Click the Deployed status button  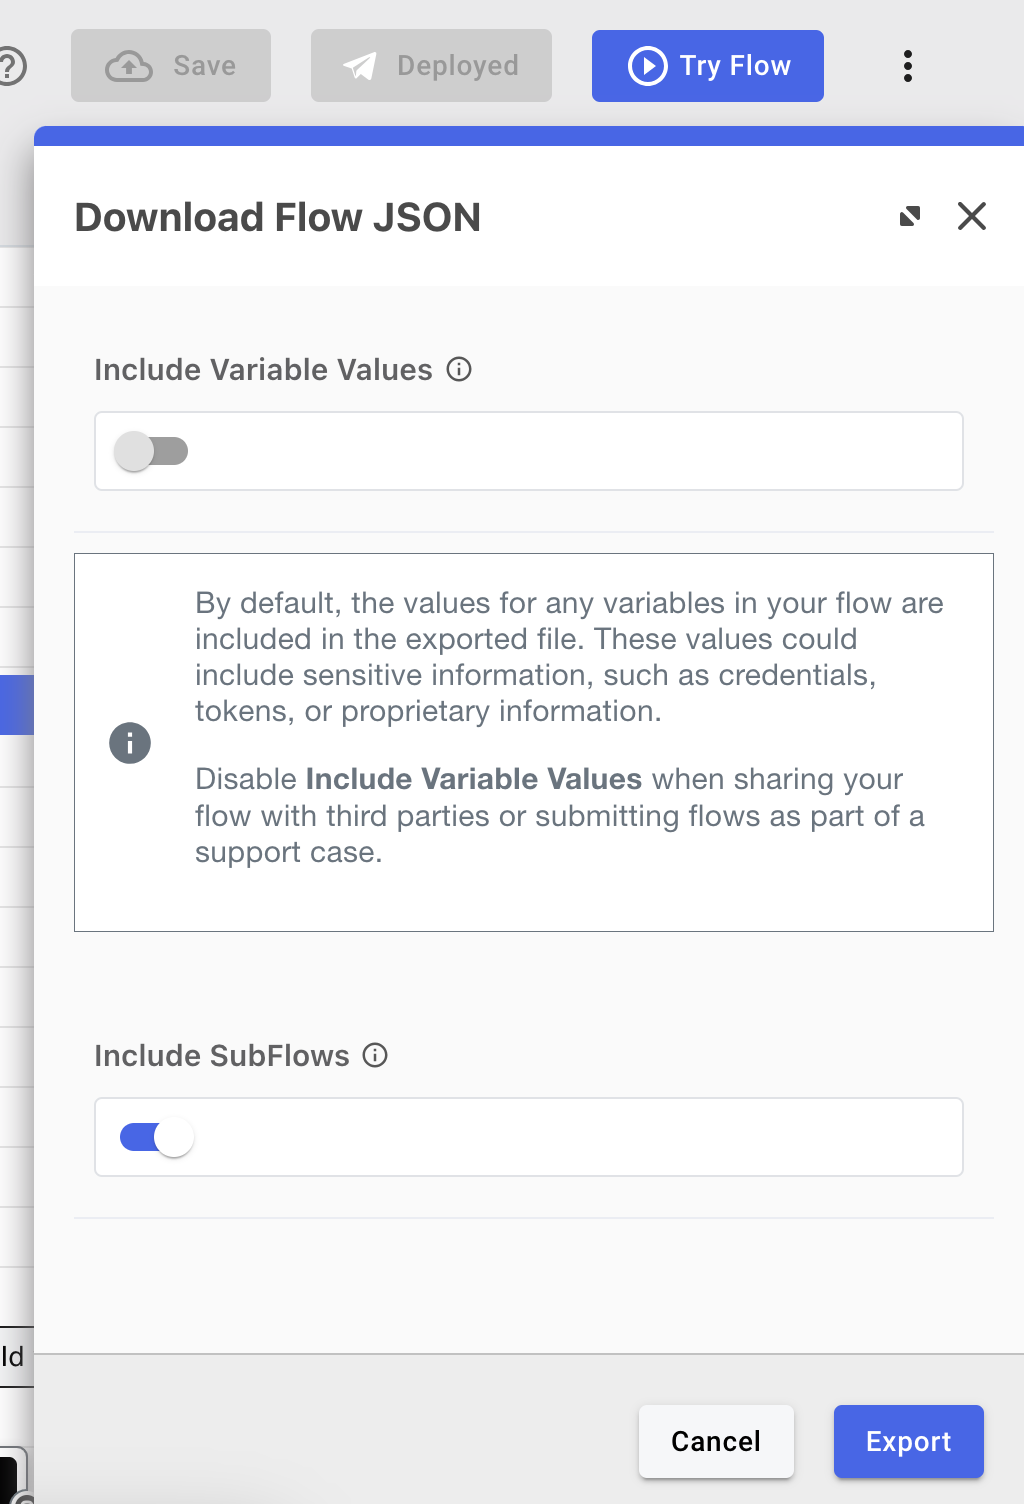(x=430, y=66)
